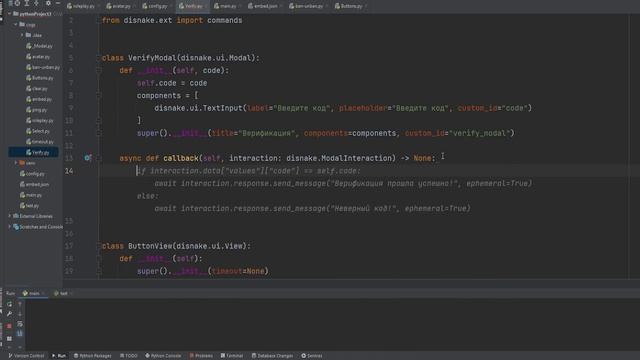Viewport: 640px width, 360px height.
Task: Click the collapse all icon in Project panel
Action: coord(36,3)
